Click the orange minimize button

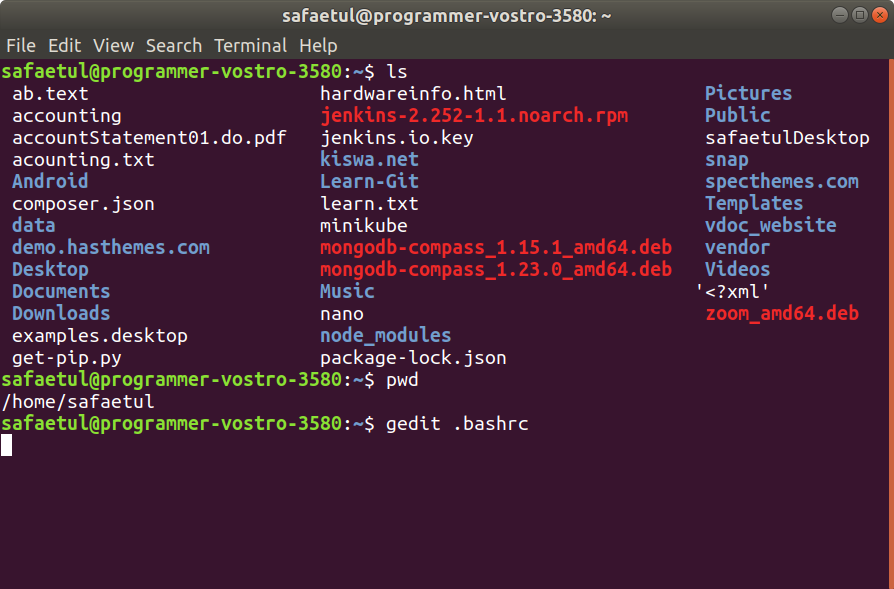click(x=840, y=15)
